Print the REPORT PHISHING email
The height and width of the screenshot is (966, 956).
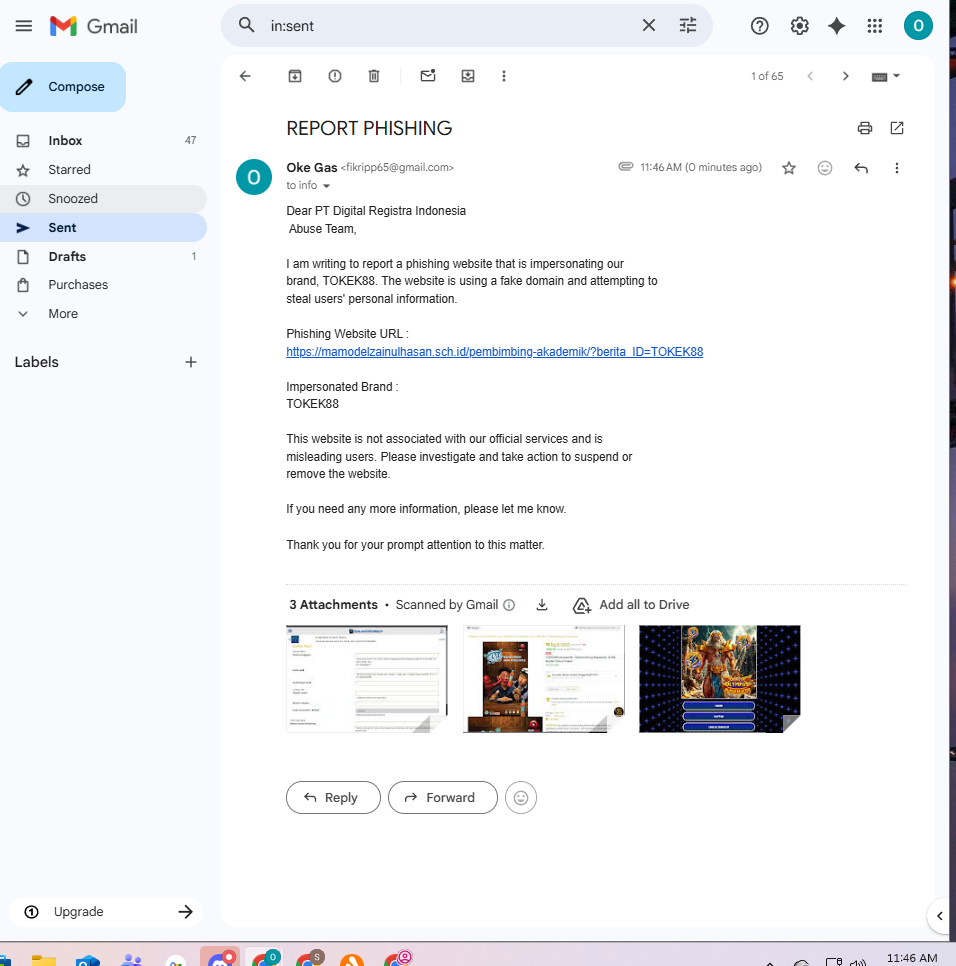(x=865, y=128)
